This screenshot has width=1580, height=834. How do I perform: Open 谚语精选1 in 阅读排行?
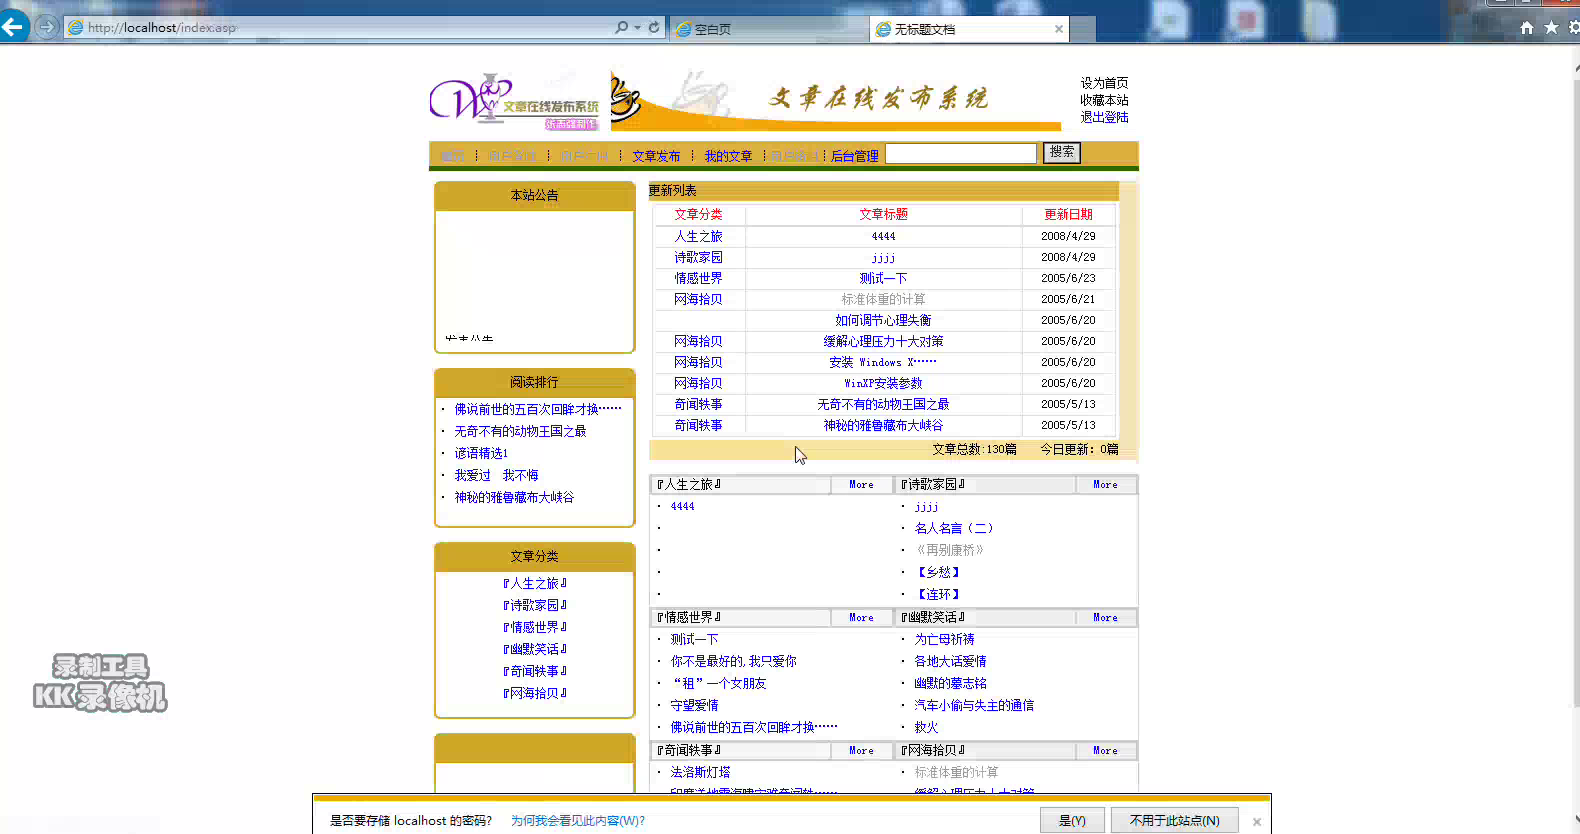click(481, 454)
